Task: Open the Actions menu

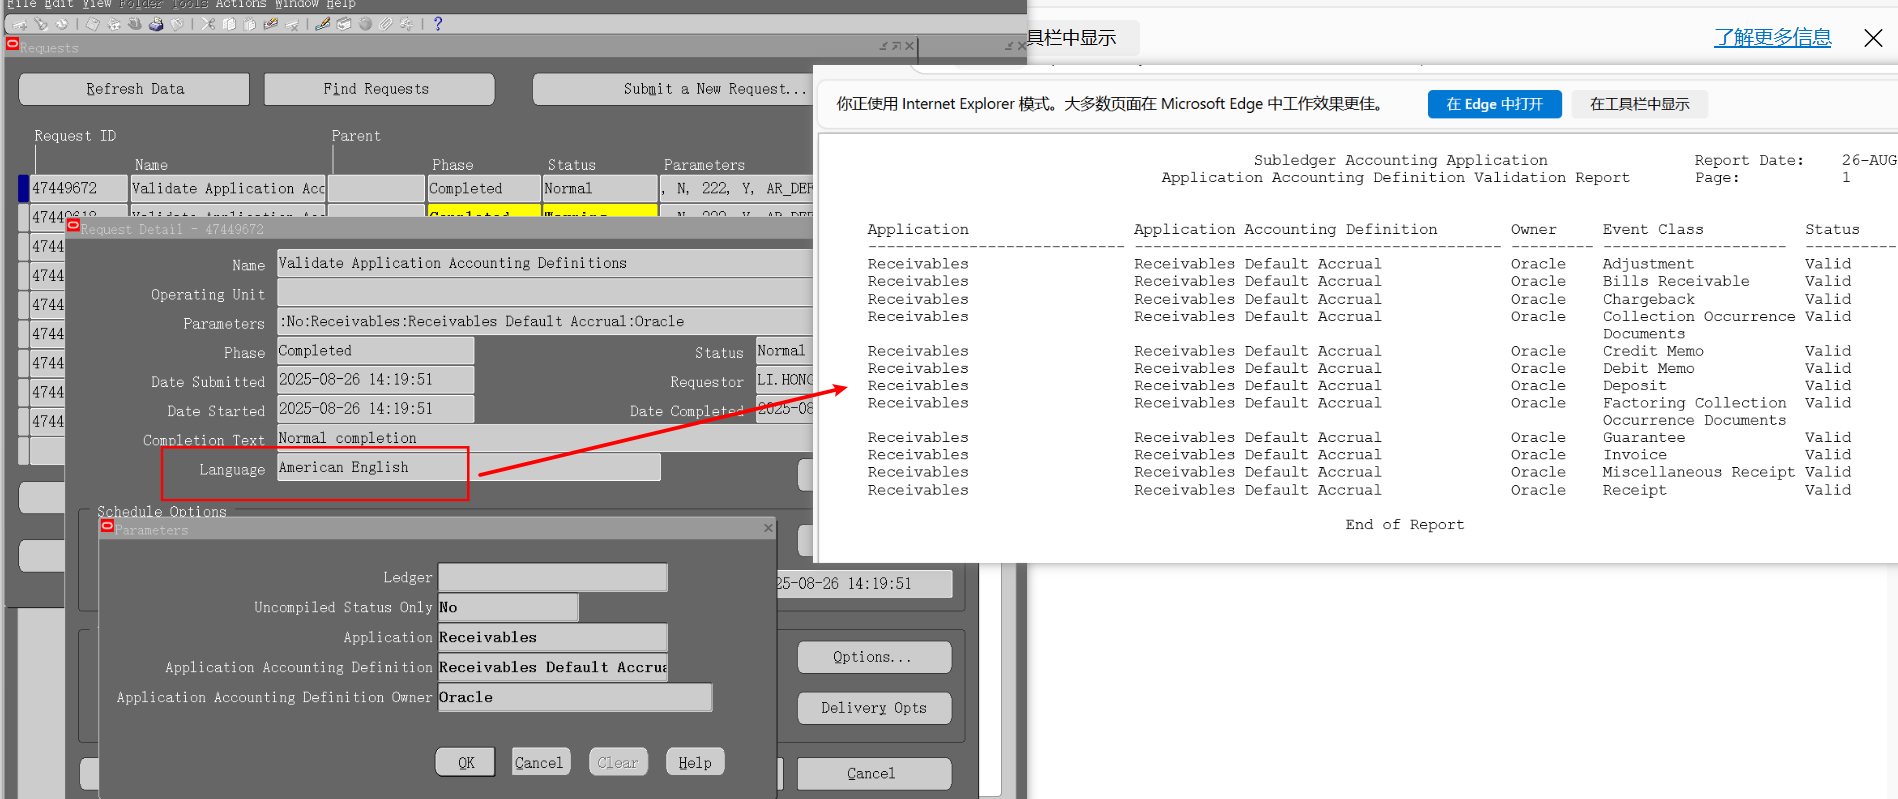Action: click(x=241, y=5)
